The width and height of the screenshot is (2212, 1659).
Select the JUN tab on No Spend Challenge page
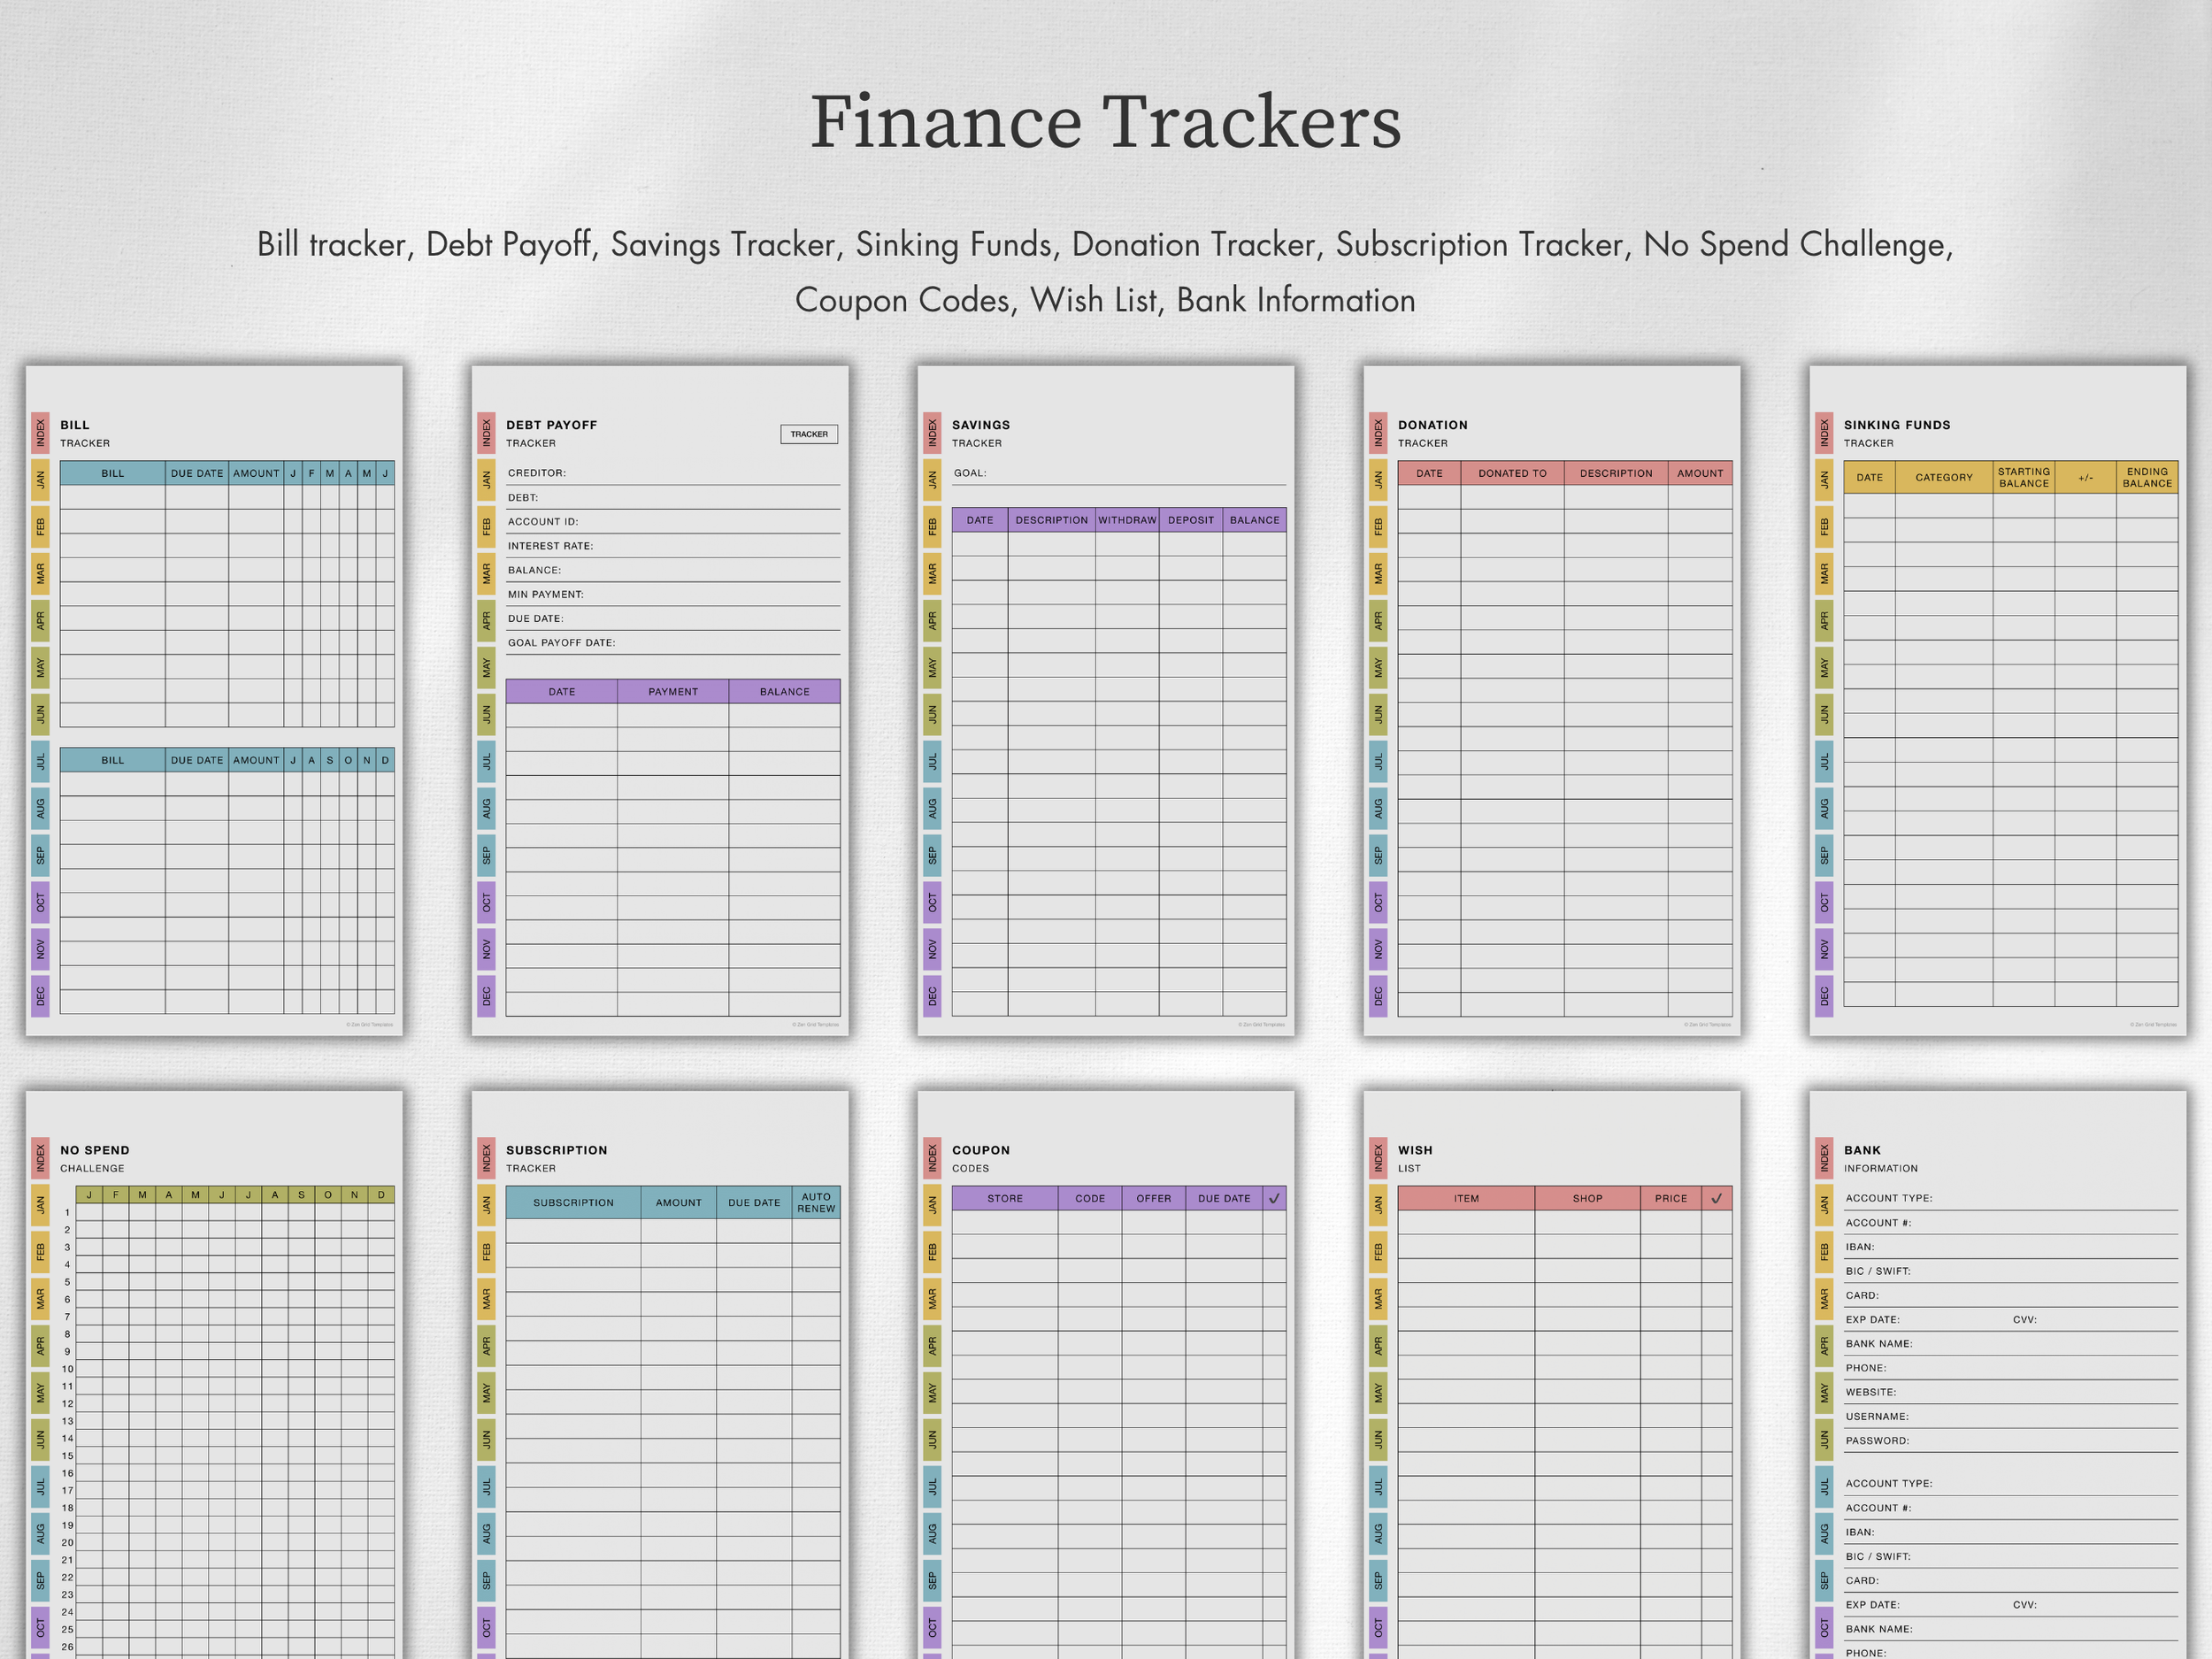[x=41, y=1439]
